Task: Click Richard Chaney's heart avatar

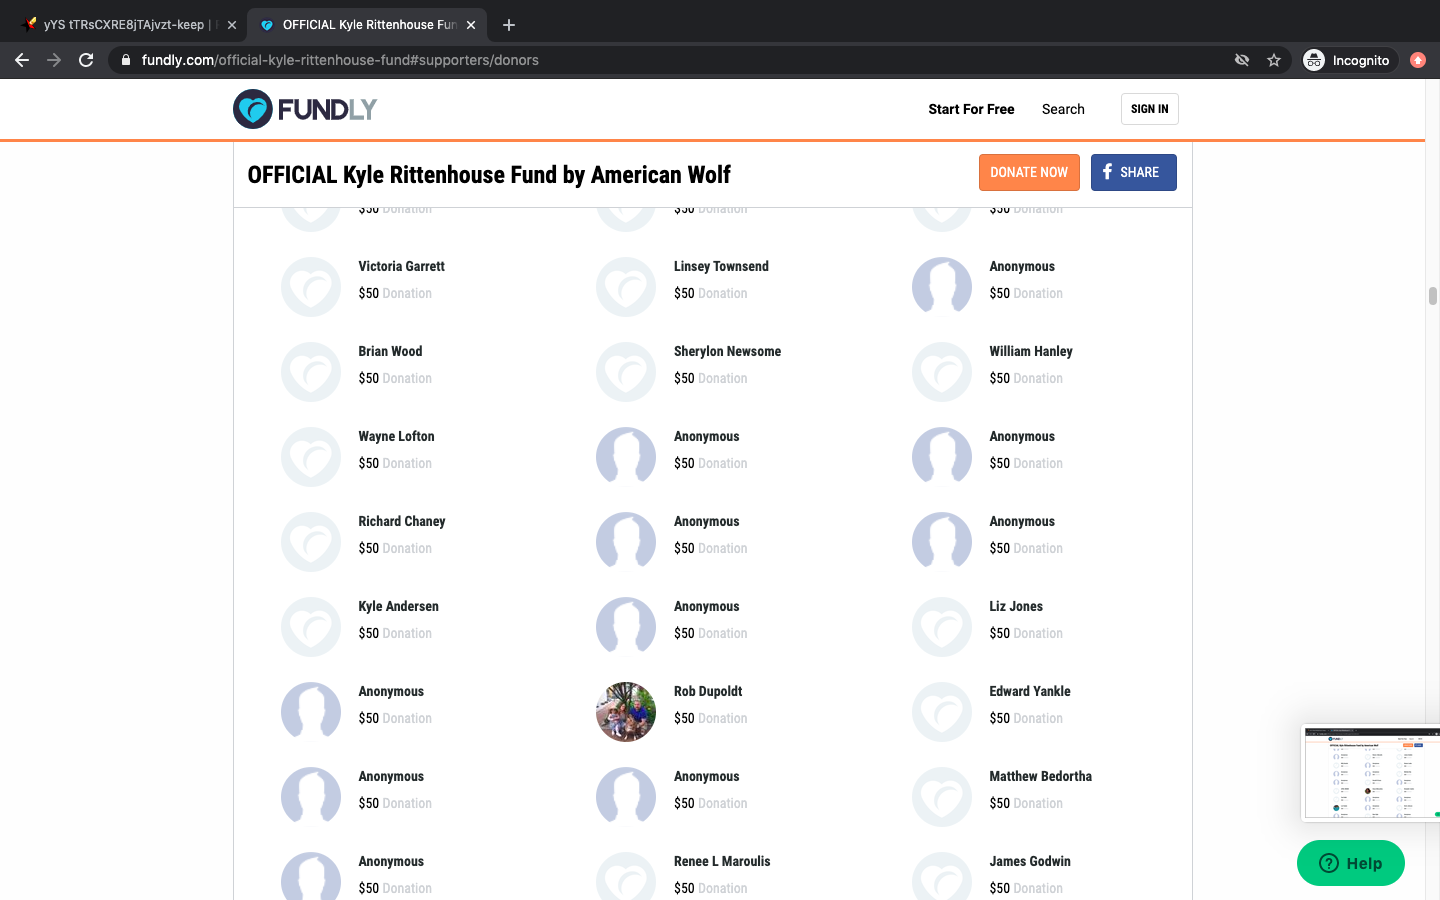Action: click(x=311, y=542)
